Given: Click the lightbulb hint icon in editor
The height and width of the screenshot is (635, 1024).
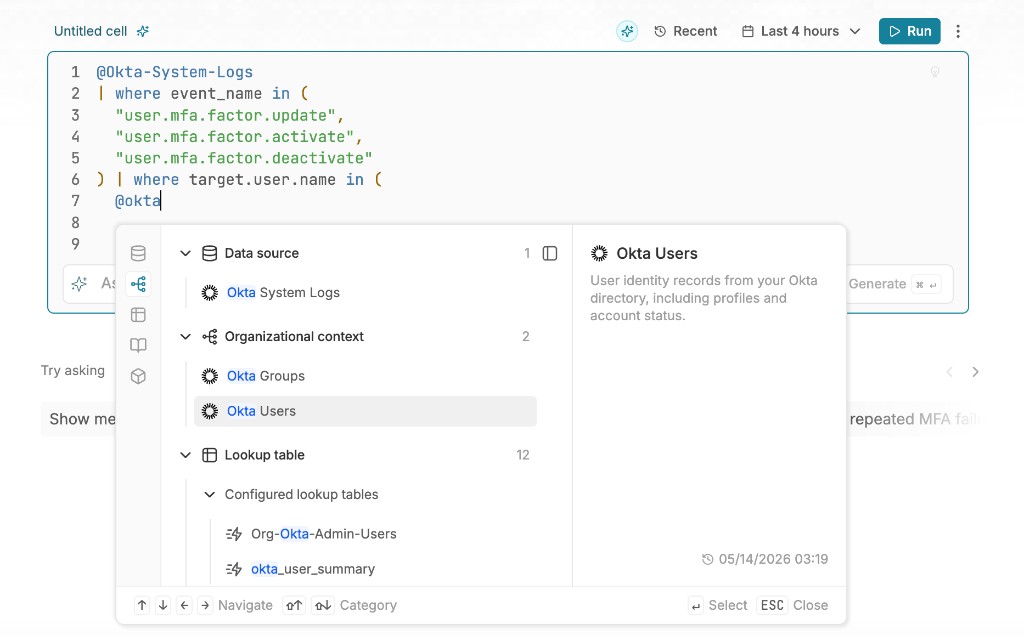Looking at the screenshot, I should pyautogui.click(x=935, y=72).
